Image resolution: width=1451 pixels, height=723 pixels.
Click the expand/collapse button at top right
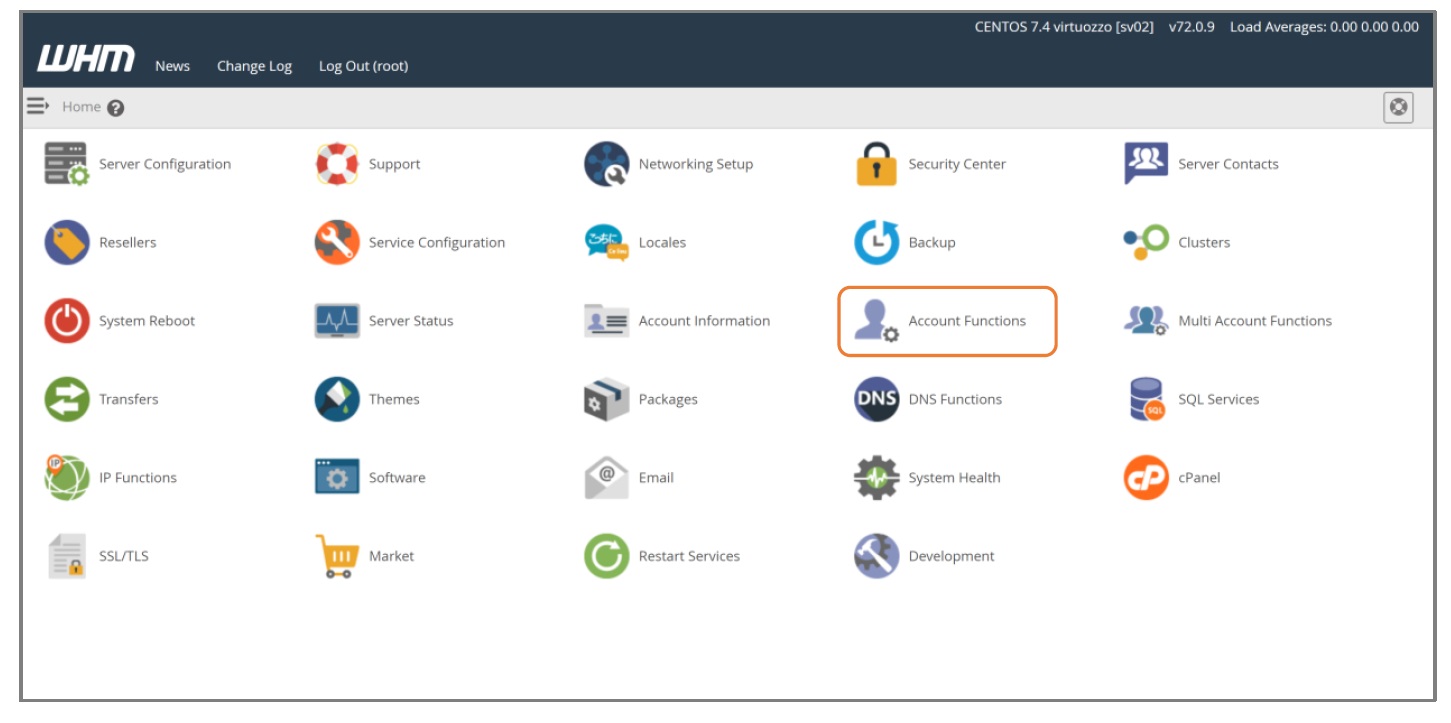pyautogui.click(x=1398, y=107)
